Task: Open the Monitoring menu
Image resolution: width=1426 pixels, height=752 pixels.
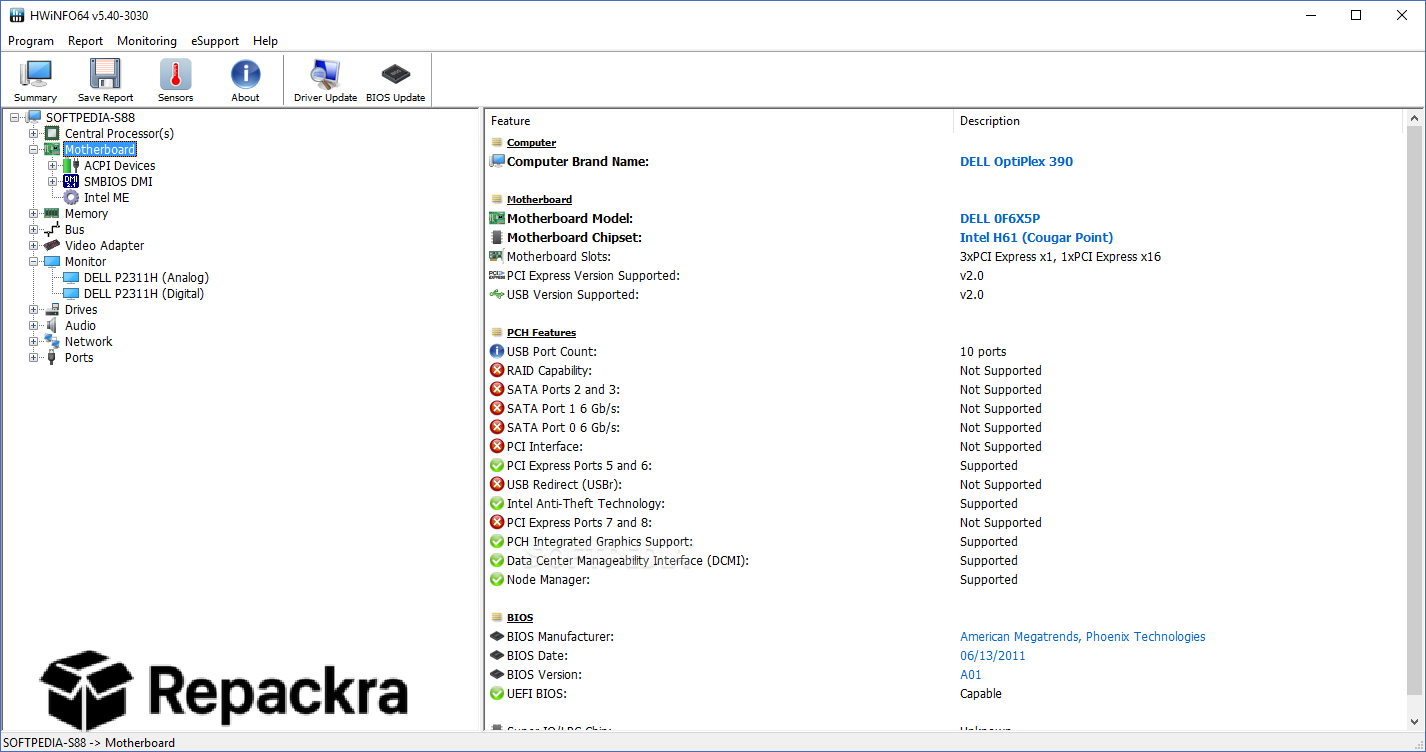Action: click(x=147, y=41)
